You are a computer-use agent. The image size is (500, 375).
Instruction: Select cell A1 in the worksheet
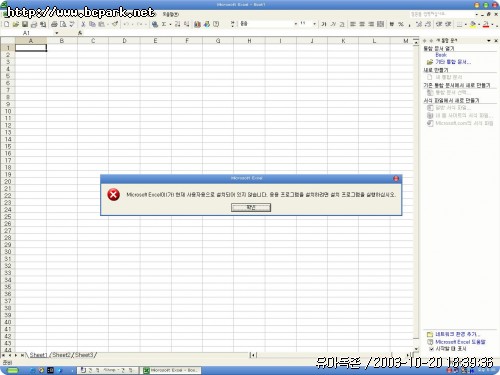pos(31,48)
